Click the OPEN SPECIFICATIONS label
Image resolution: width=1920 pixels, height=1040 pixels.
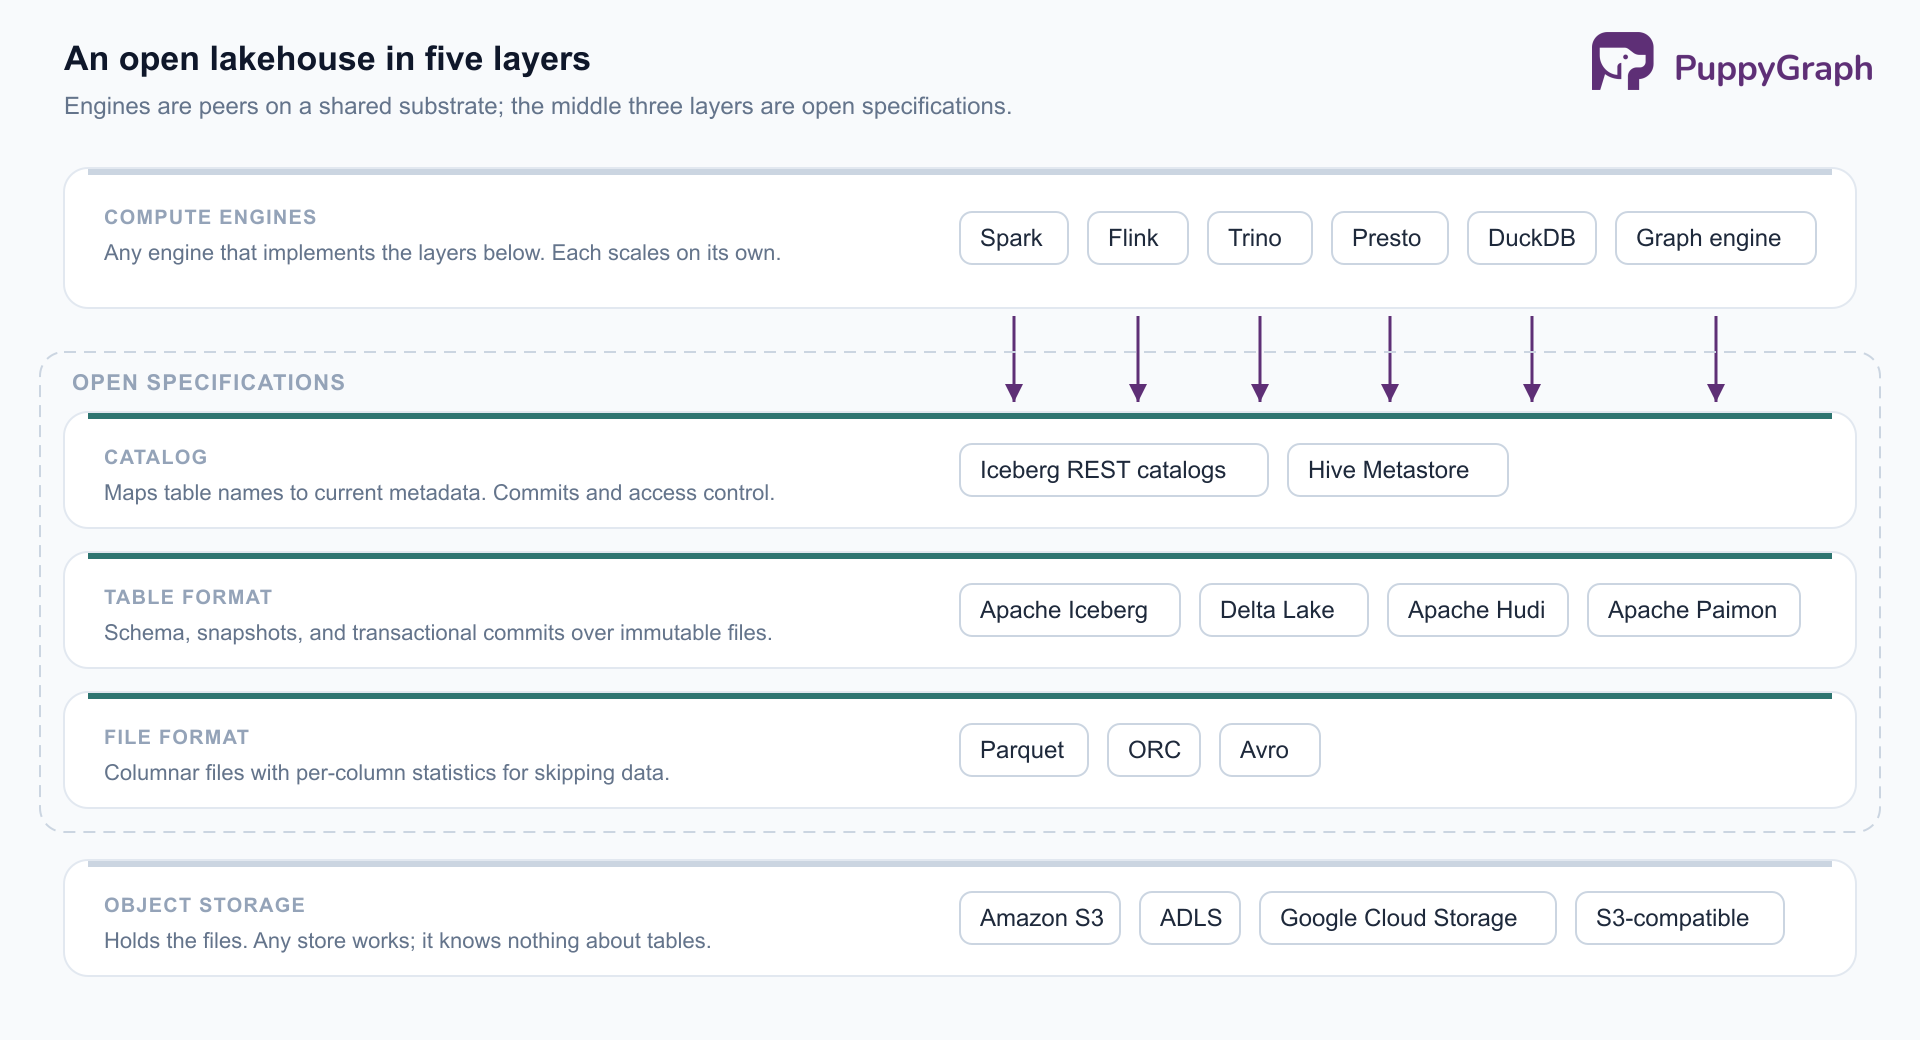(x=208, y=382)
